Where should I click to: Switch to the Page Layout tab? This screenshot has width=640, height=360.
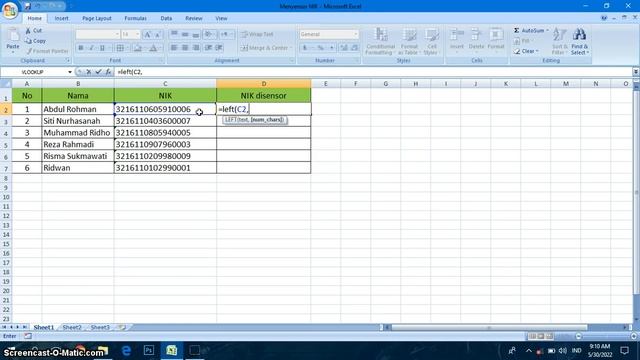[97, 18]
